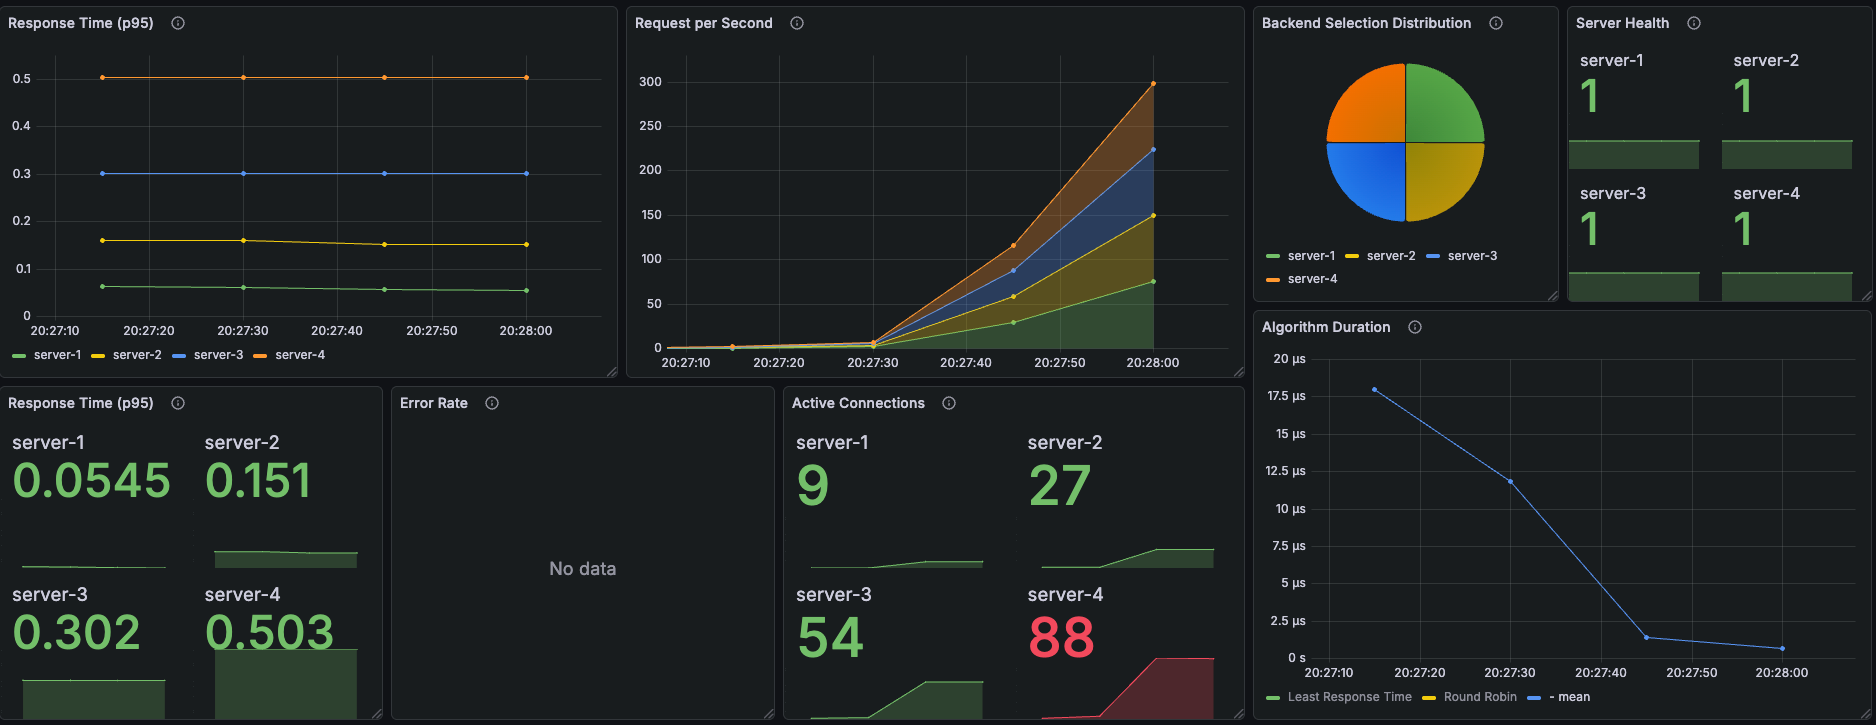Click the 0.302 response time value
Viewport: 1876px width, 725px height.
77,633
